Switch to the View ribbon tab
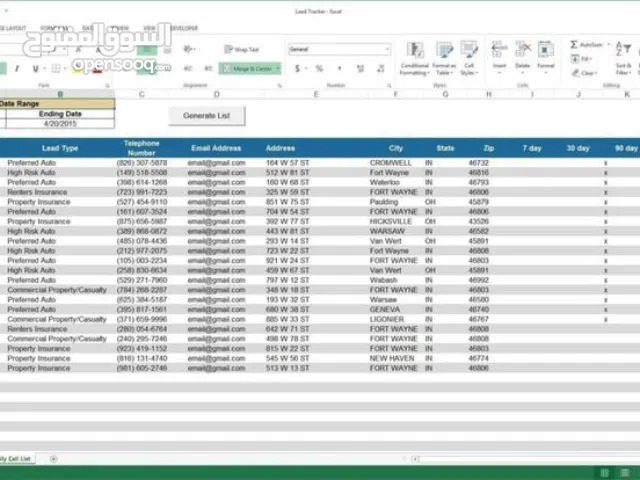The width and height of the screenshot is (640, 480). (150, 28)
